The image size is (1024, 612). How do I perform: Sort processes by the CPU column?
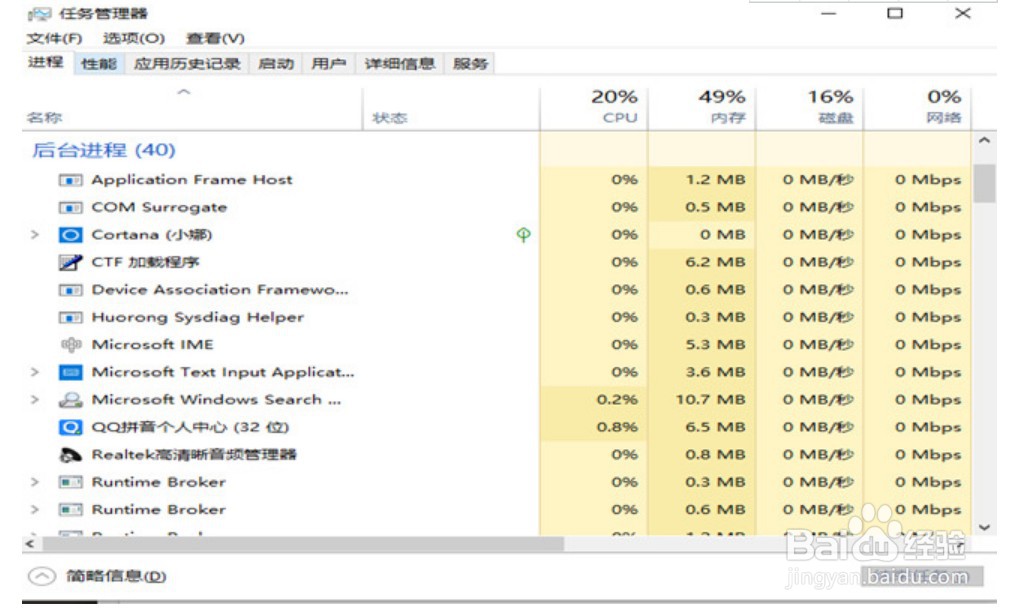tap(614, 105)
